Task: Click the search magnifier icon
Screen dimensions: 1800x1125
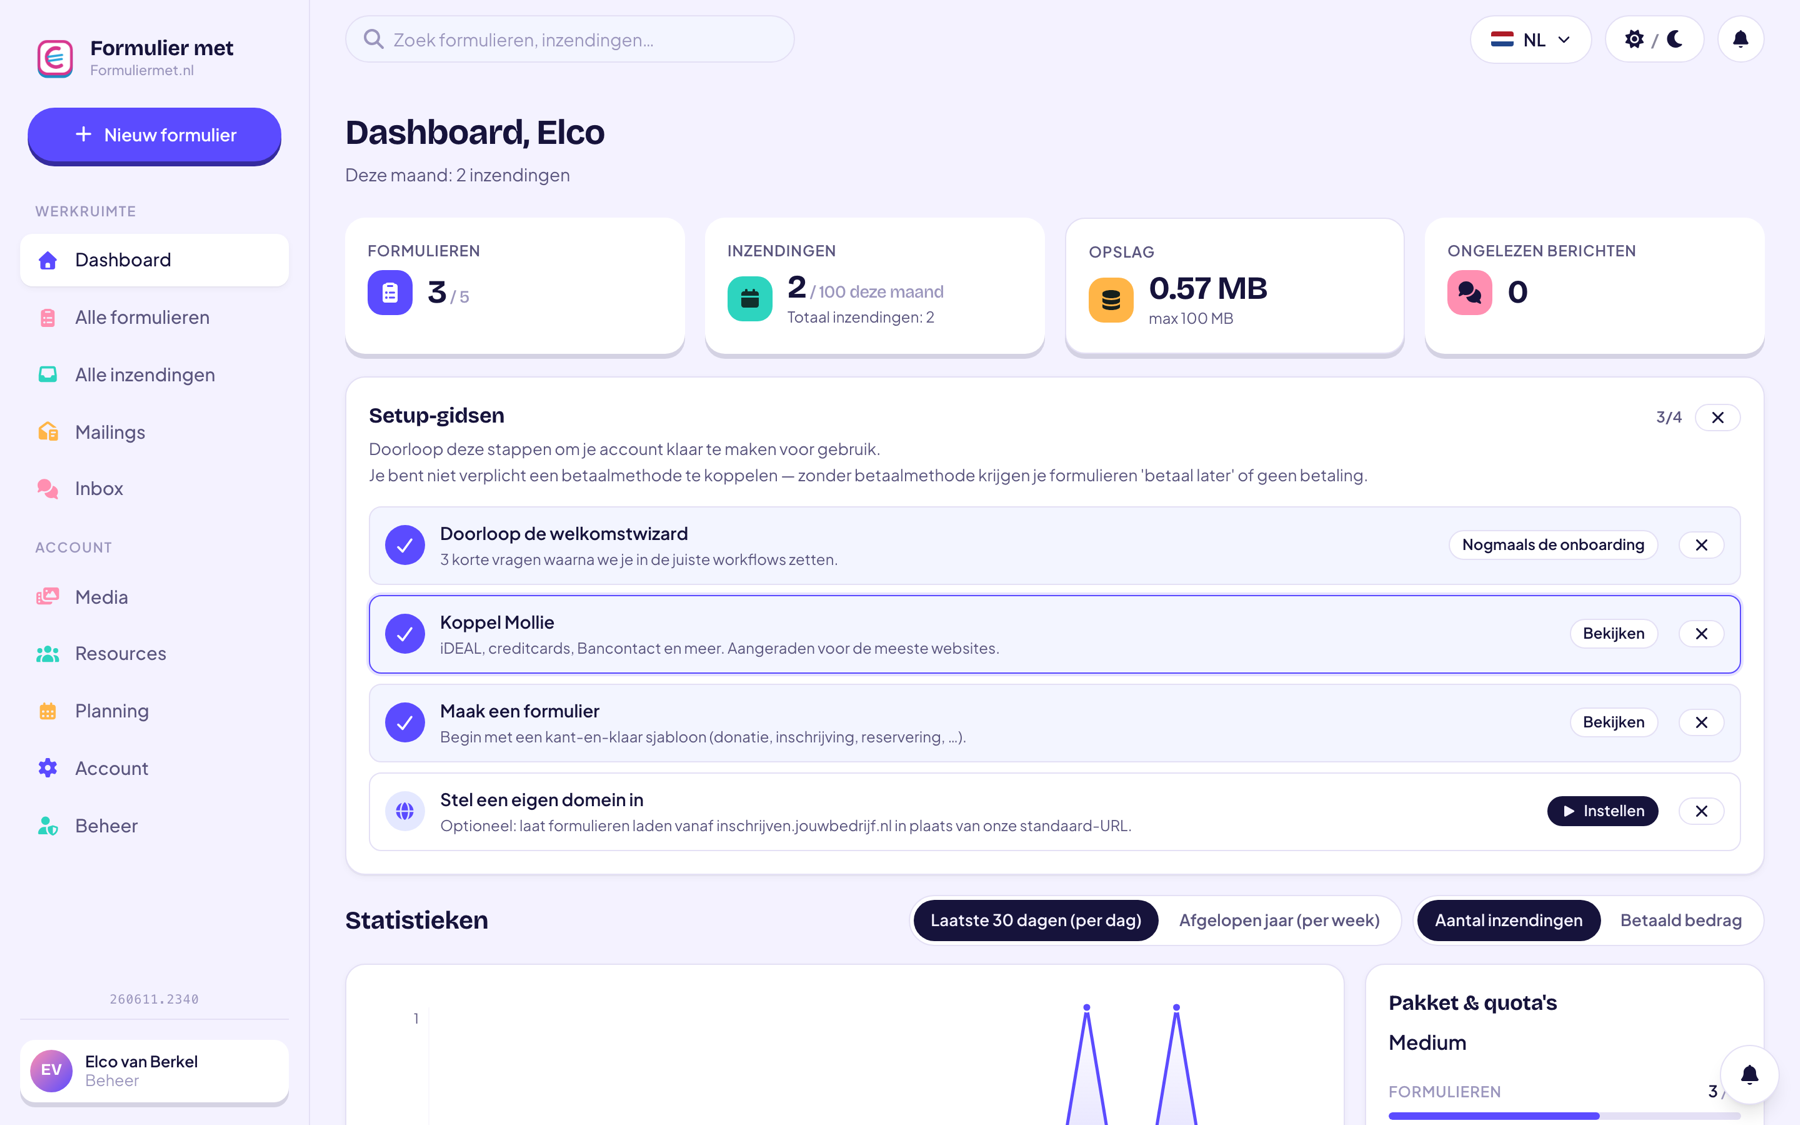Action: pyautogui.click(x=373, y=39)
